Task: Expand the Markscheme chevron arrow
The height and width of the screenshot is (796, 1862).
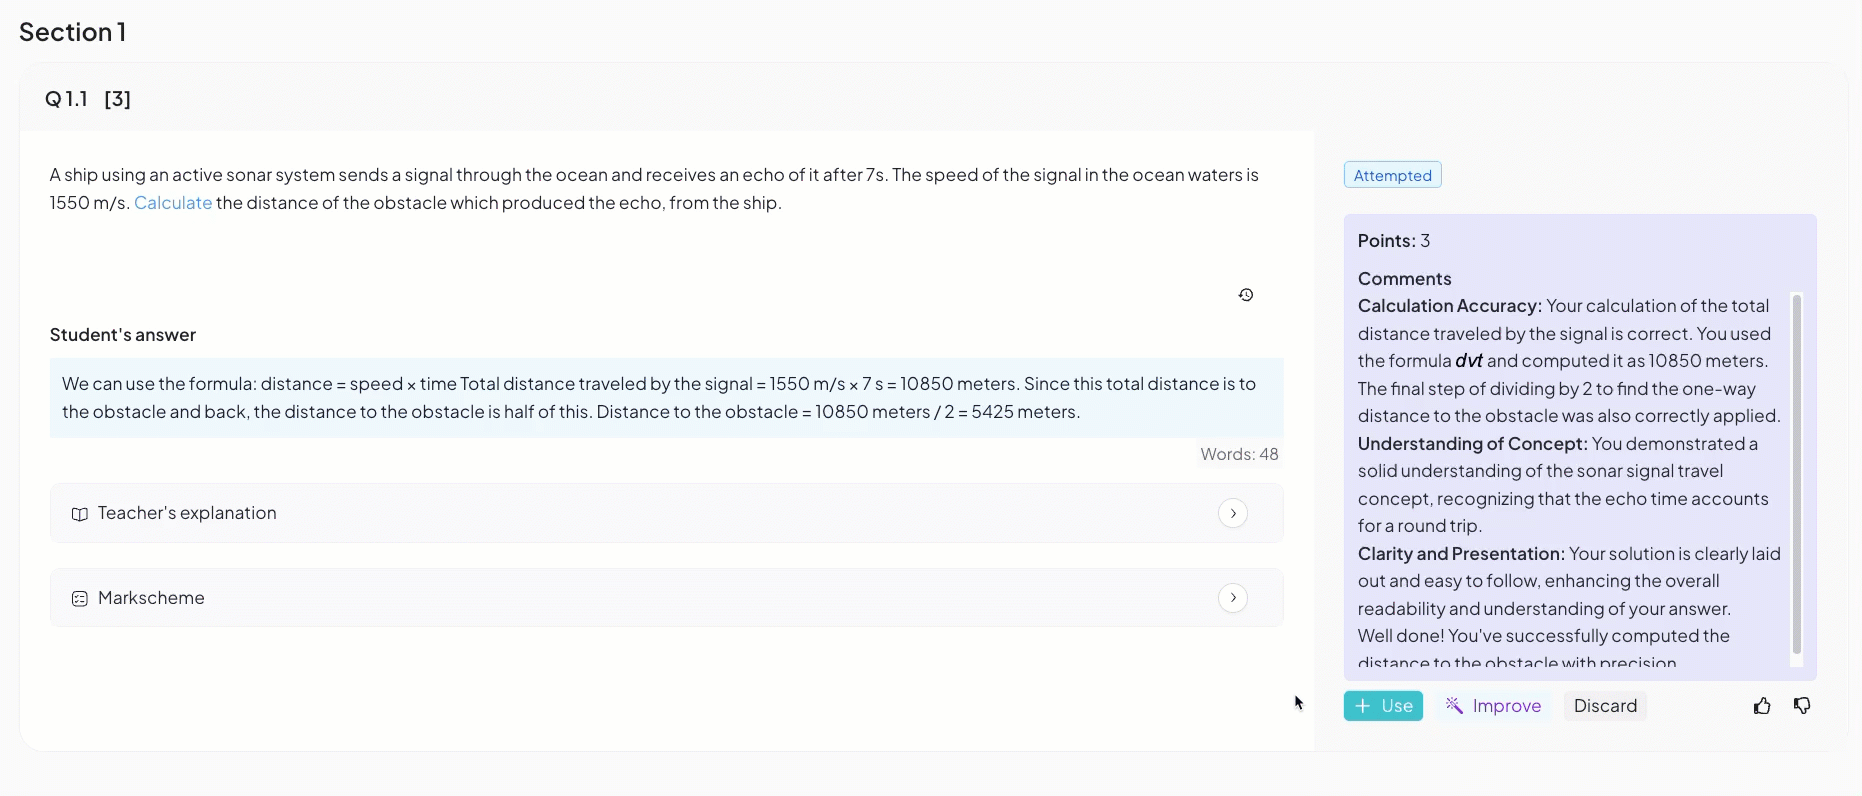Action: tap(1233, 597)
